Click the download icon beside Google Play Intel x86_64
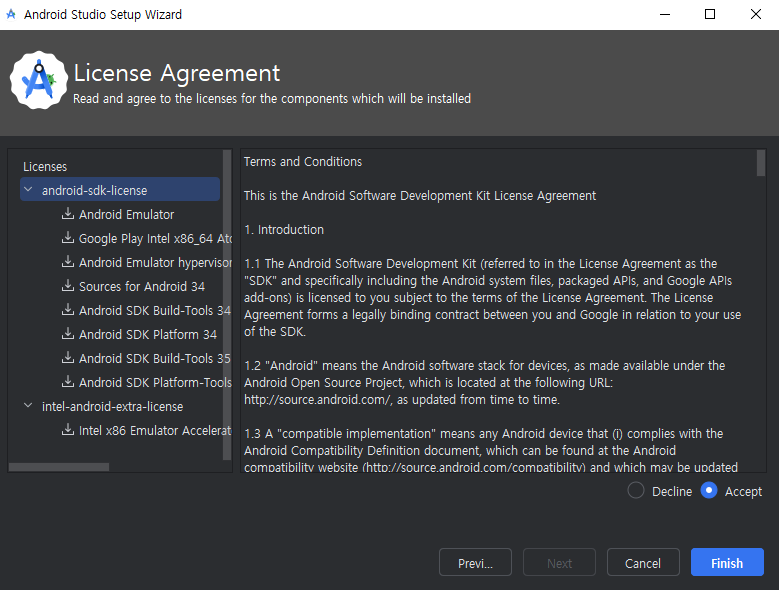 (x=68, y=237)
